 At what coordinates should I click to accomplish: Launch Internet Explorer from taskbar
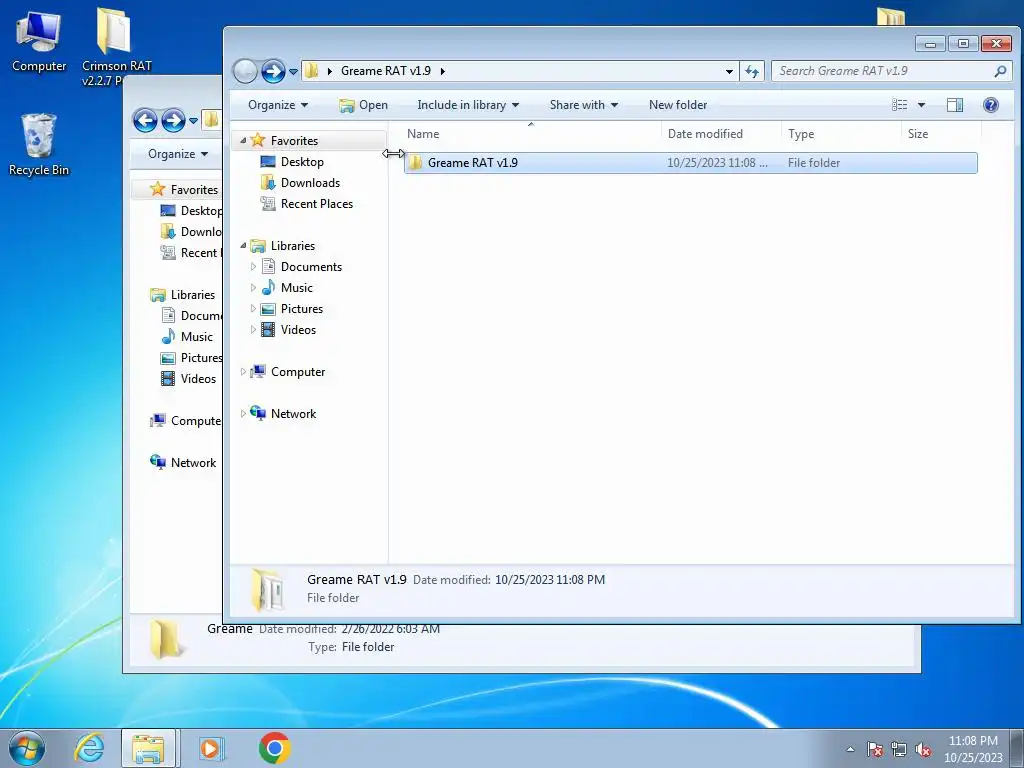[x=89, y=748]
